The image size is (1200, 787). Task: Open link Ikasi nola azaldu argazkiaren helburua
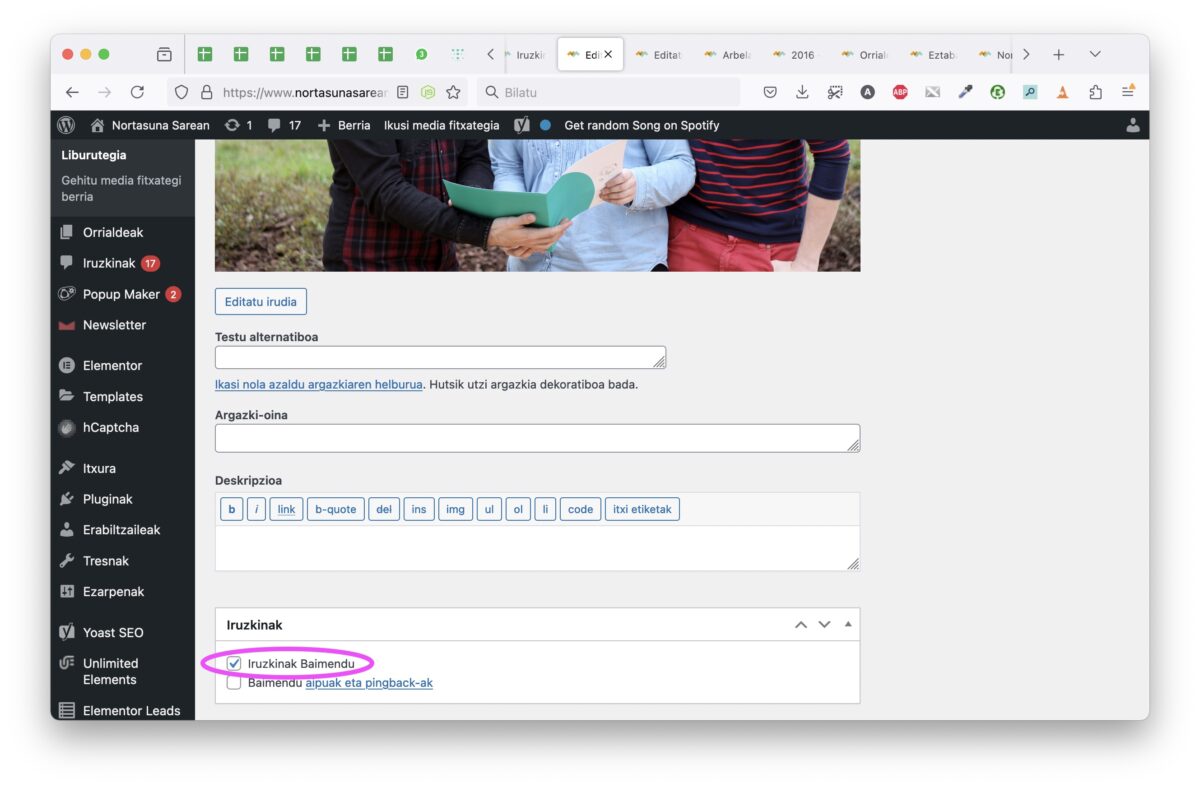coord(319,384)
